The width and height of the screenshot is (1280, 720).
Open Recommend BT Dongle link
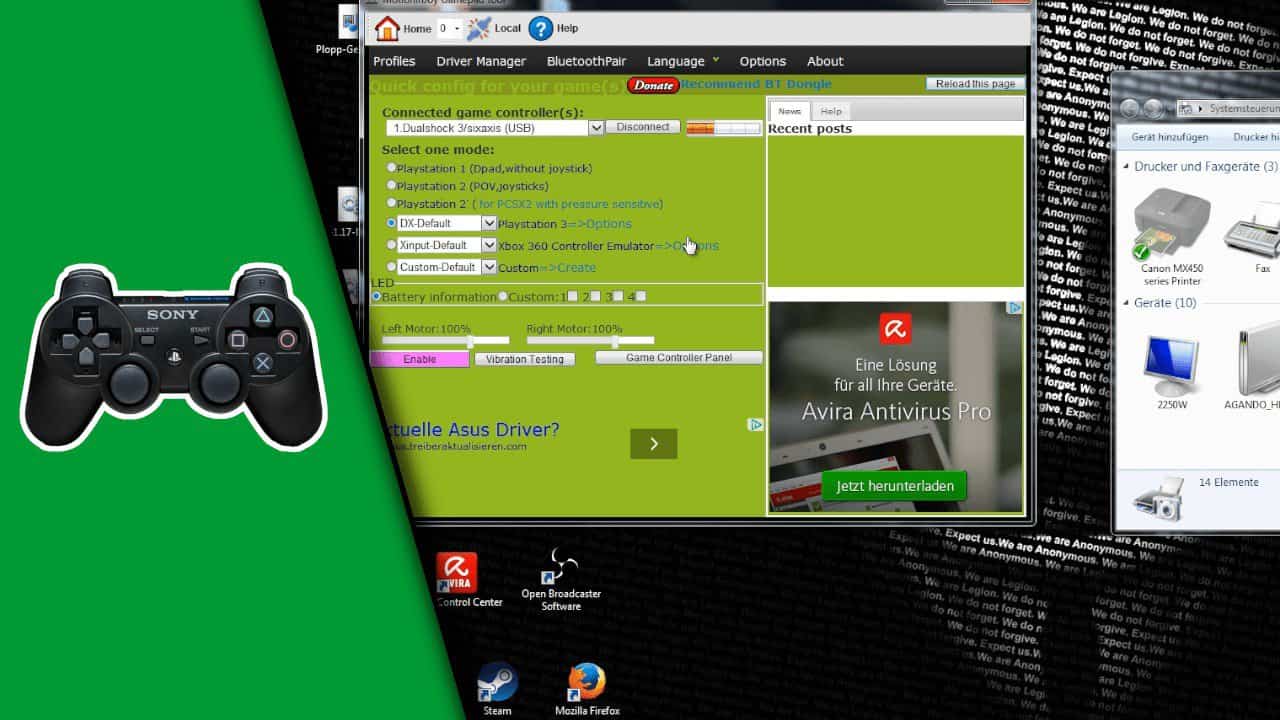pos(757,85)
